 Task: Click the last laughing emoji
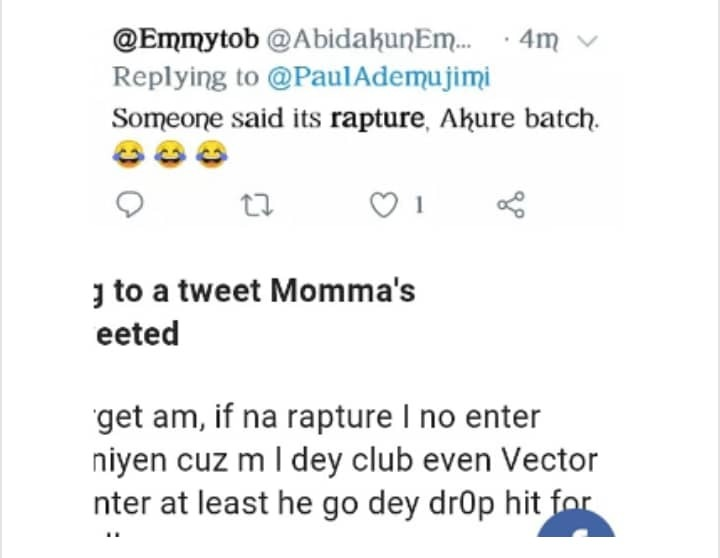tap(211, 155)
